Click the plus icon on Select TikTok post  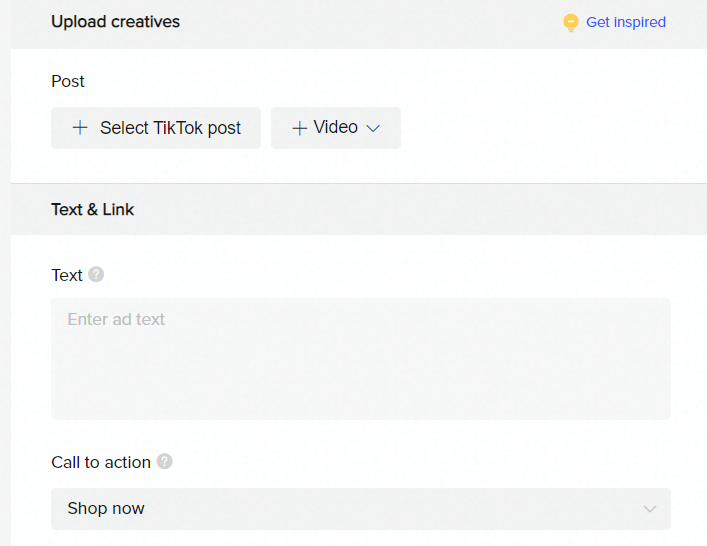[x=80, y=128]
